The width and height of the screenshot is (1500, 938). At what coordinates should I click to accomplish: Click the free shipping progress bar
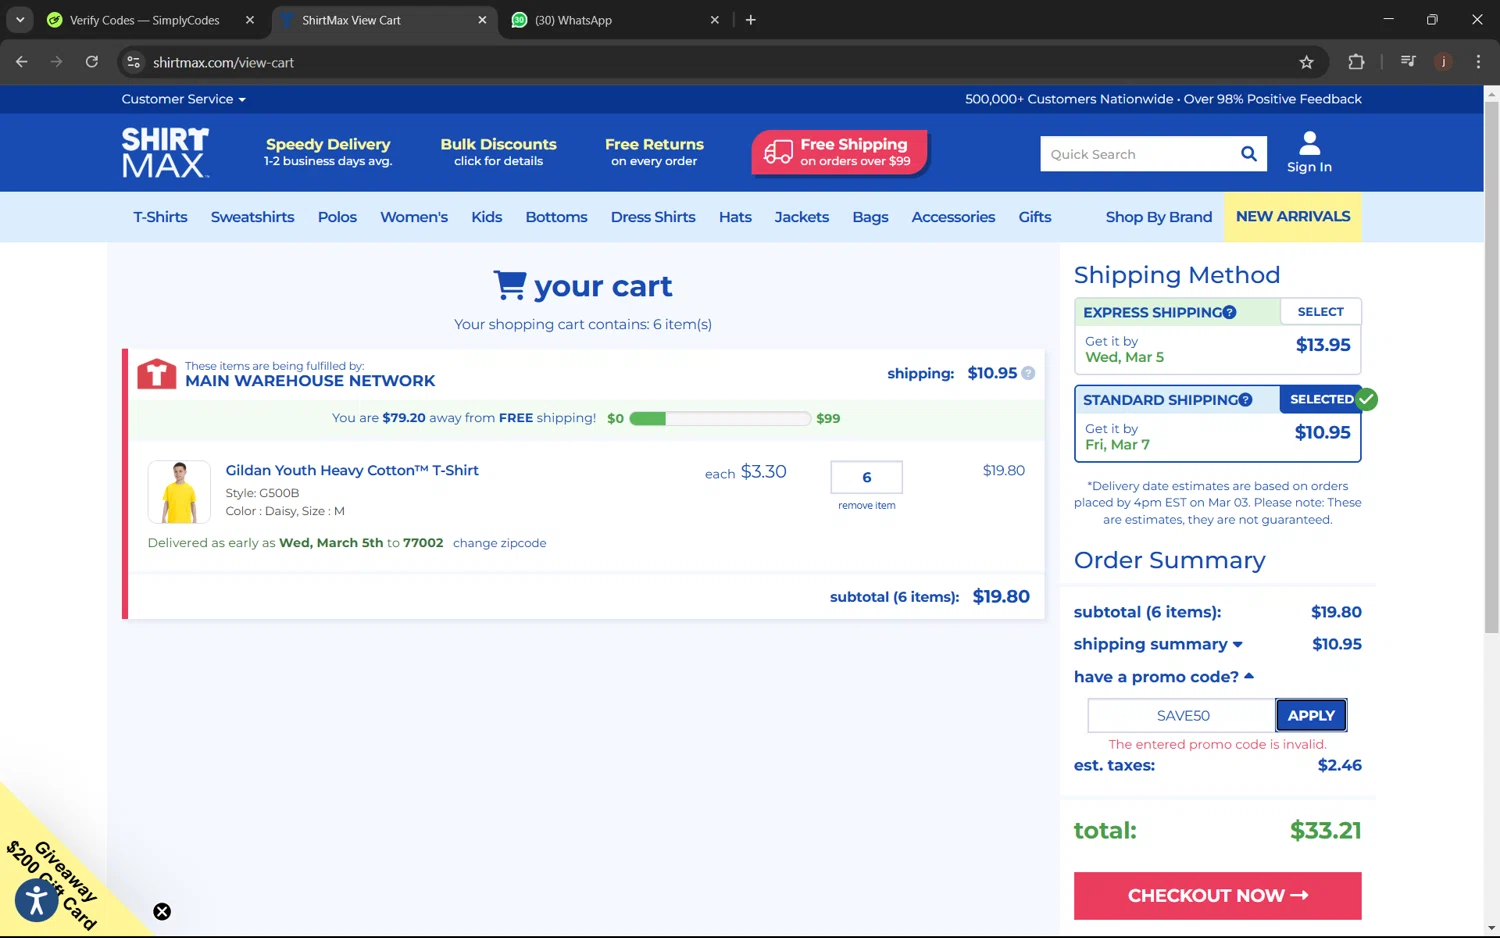point(720,418)
